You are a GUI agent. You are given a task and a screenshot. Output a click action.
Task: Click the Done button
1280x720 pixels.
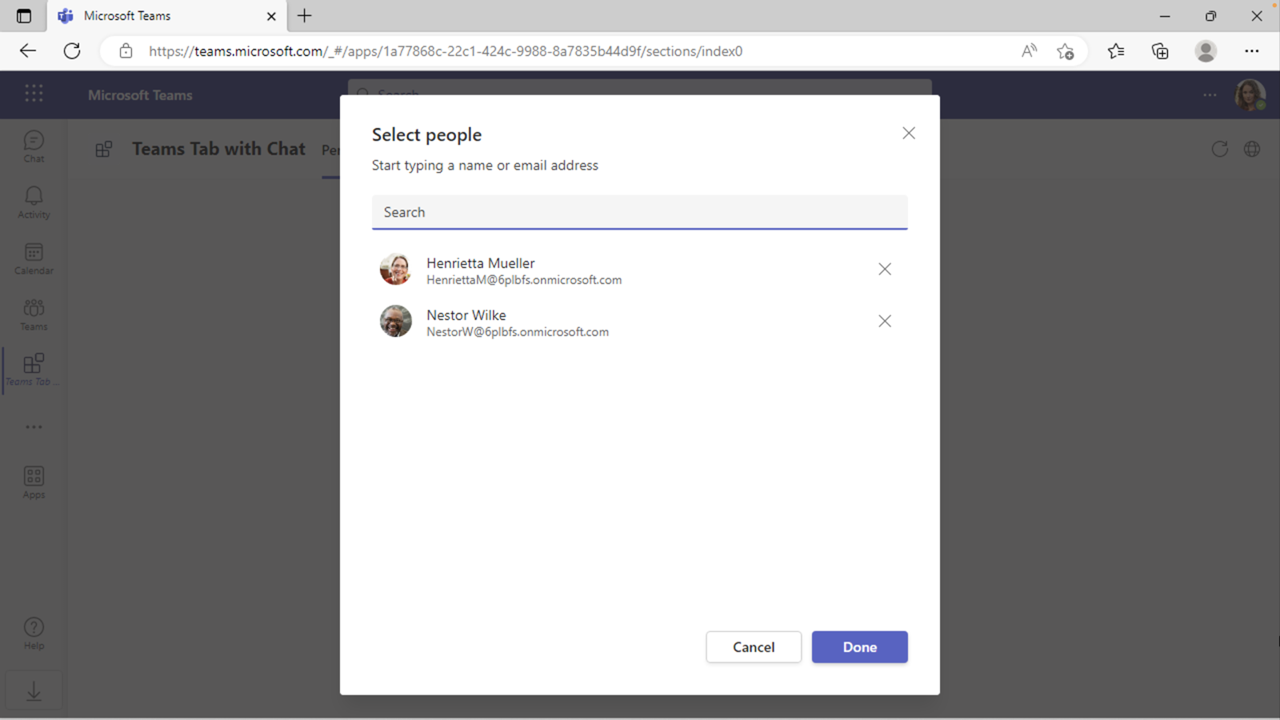tap(860, 647)
